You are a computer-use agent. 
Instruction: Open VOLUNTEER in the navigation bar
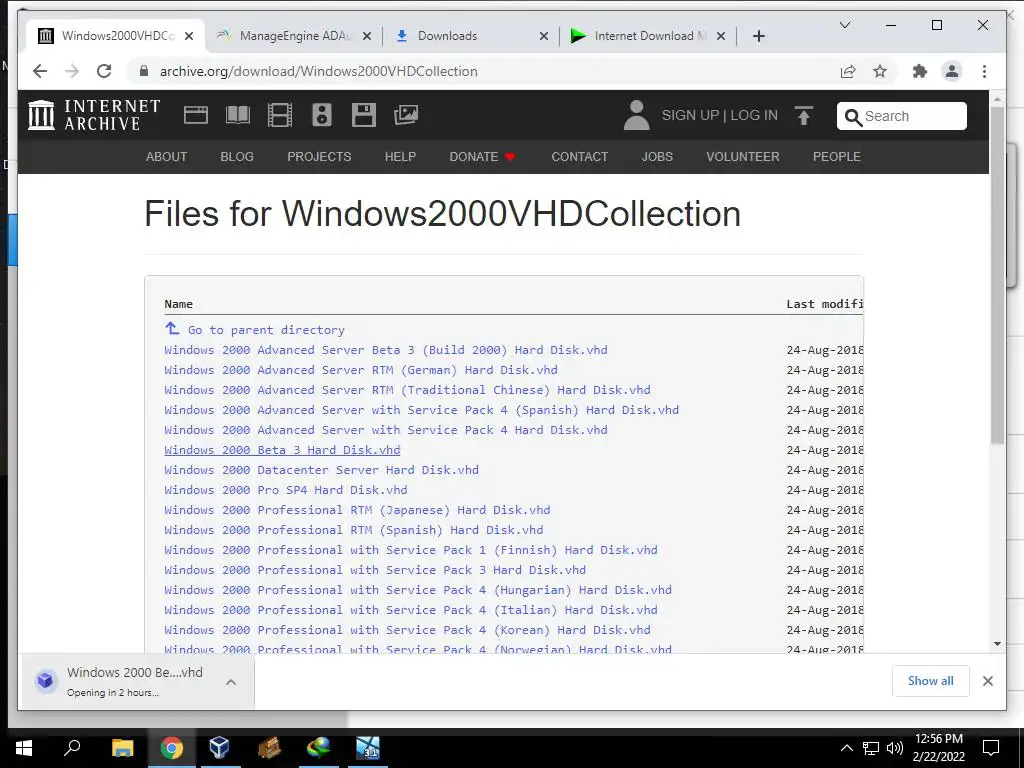pyautogui.click(x=743, y=157)
